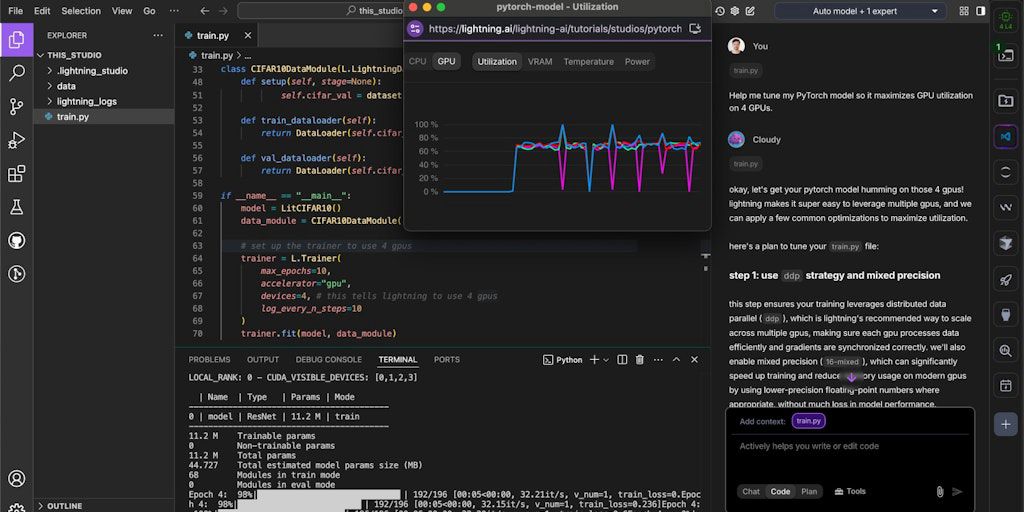Open the Auto model + 1 expert dropdown

point(860,11)
